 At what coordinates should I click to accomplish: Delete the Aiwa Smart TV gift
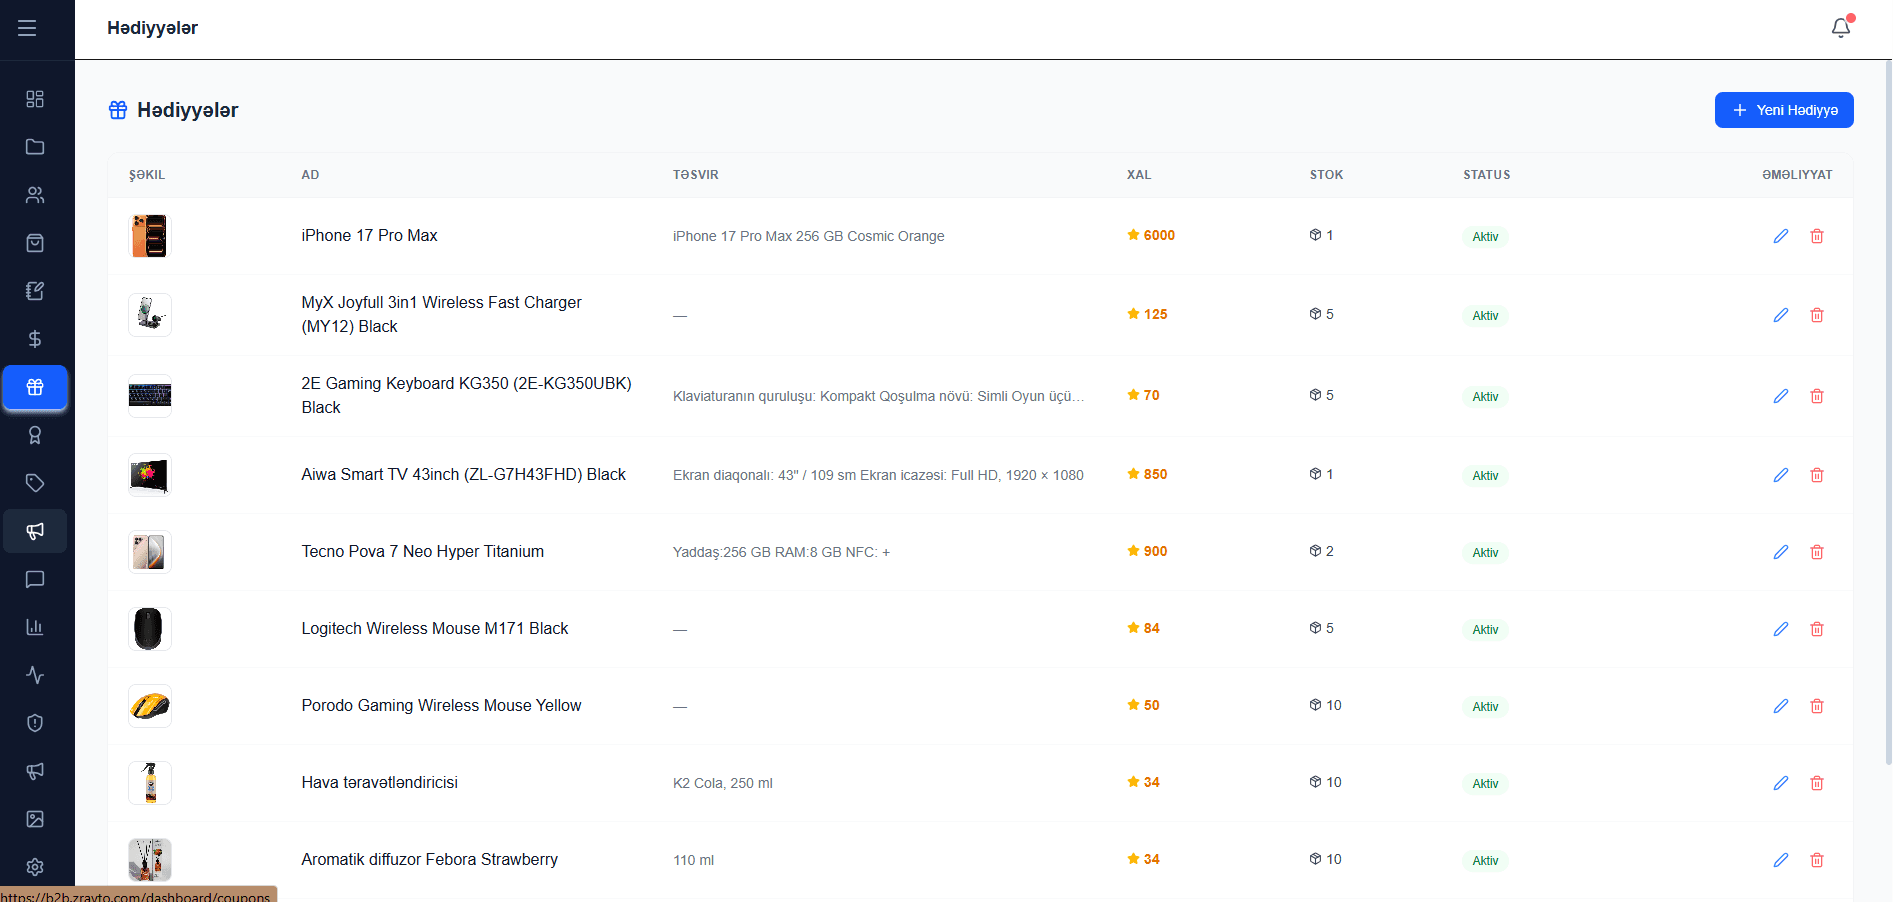1817,475
